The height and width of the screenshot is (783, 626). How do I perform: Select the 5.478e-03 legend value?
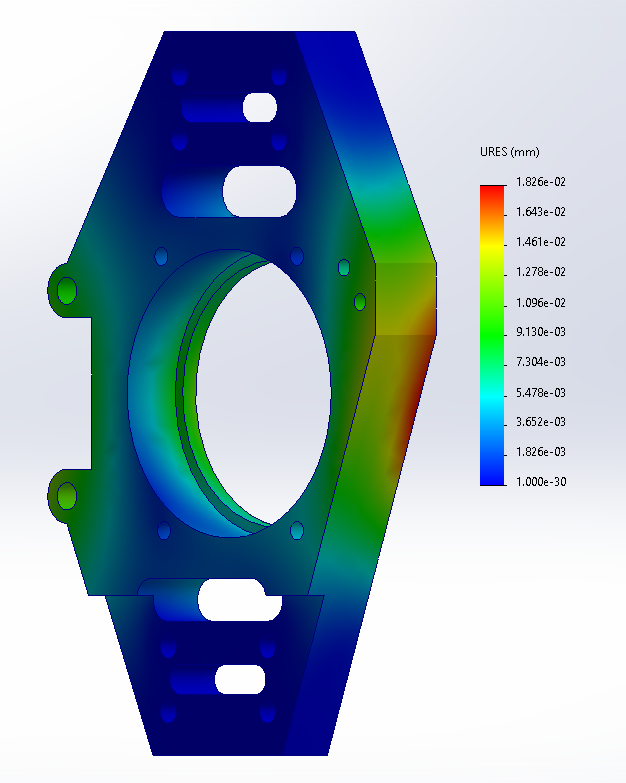click(x=541, y=392)
